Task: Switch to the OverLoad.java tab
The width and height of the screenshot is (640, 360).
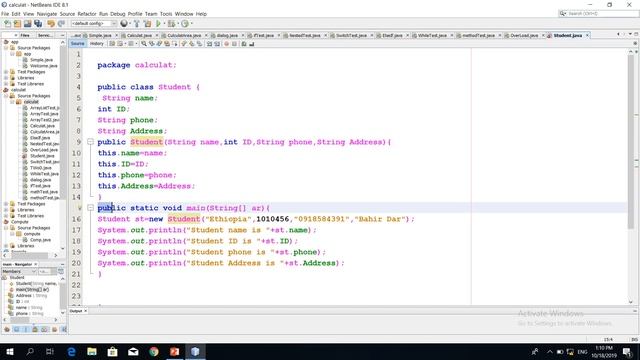Action: tap(524, 36)
